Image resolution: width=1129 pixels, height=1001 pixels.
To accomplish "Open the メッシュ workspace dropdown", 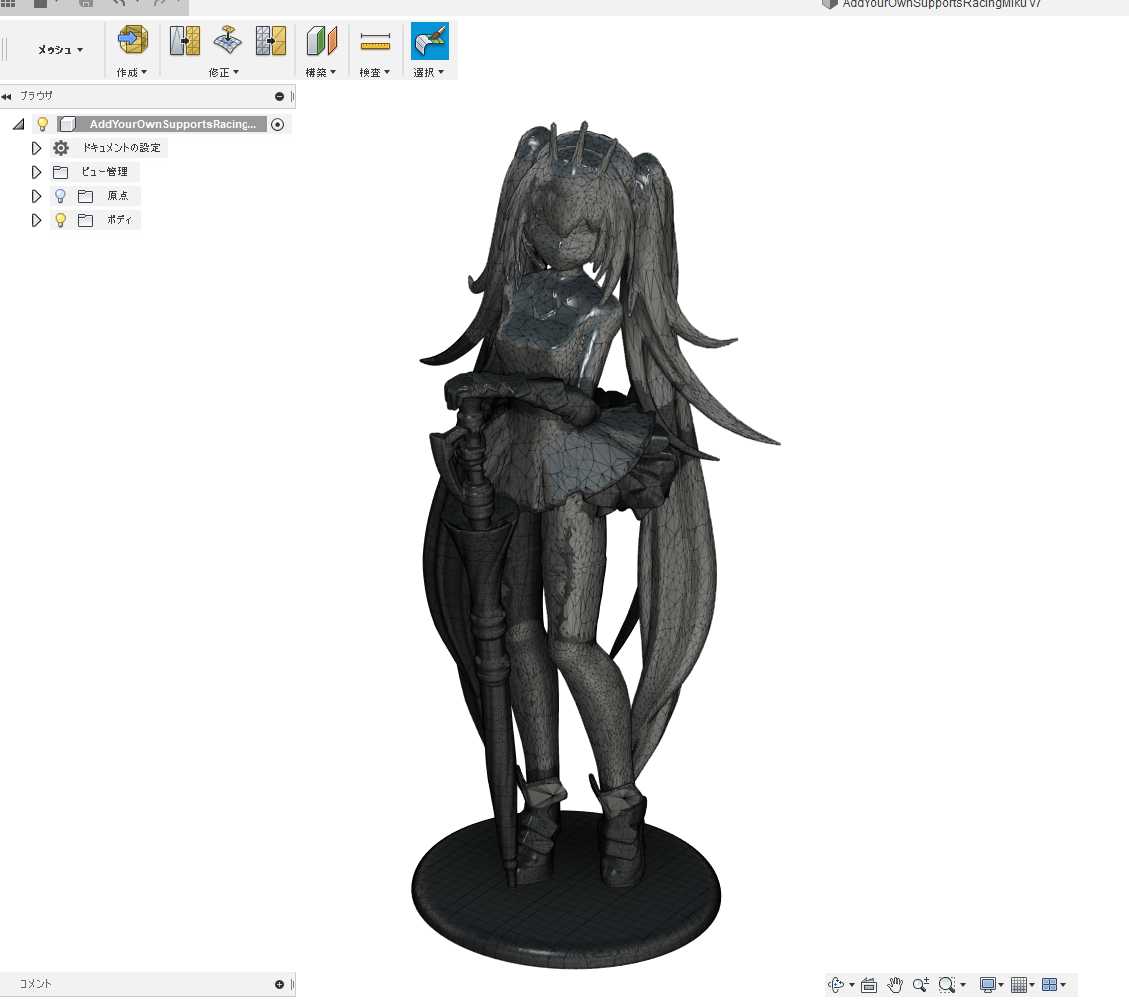I will point(60,50).
